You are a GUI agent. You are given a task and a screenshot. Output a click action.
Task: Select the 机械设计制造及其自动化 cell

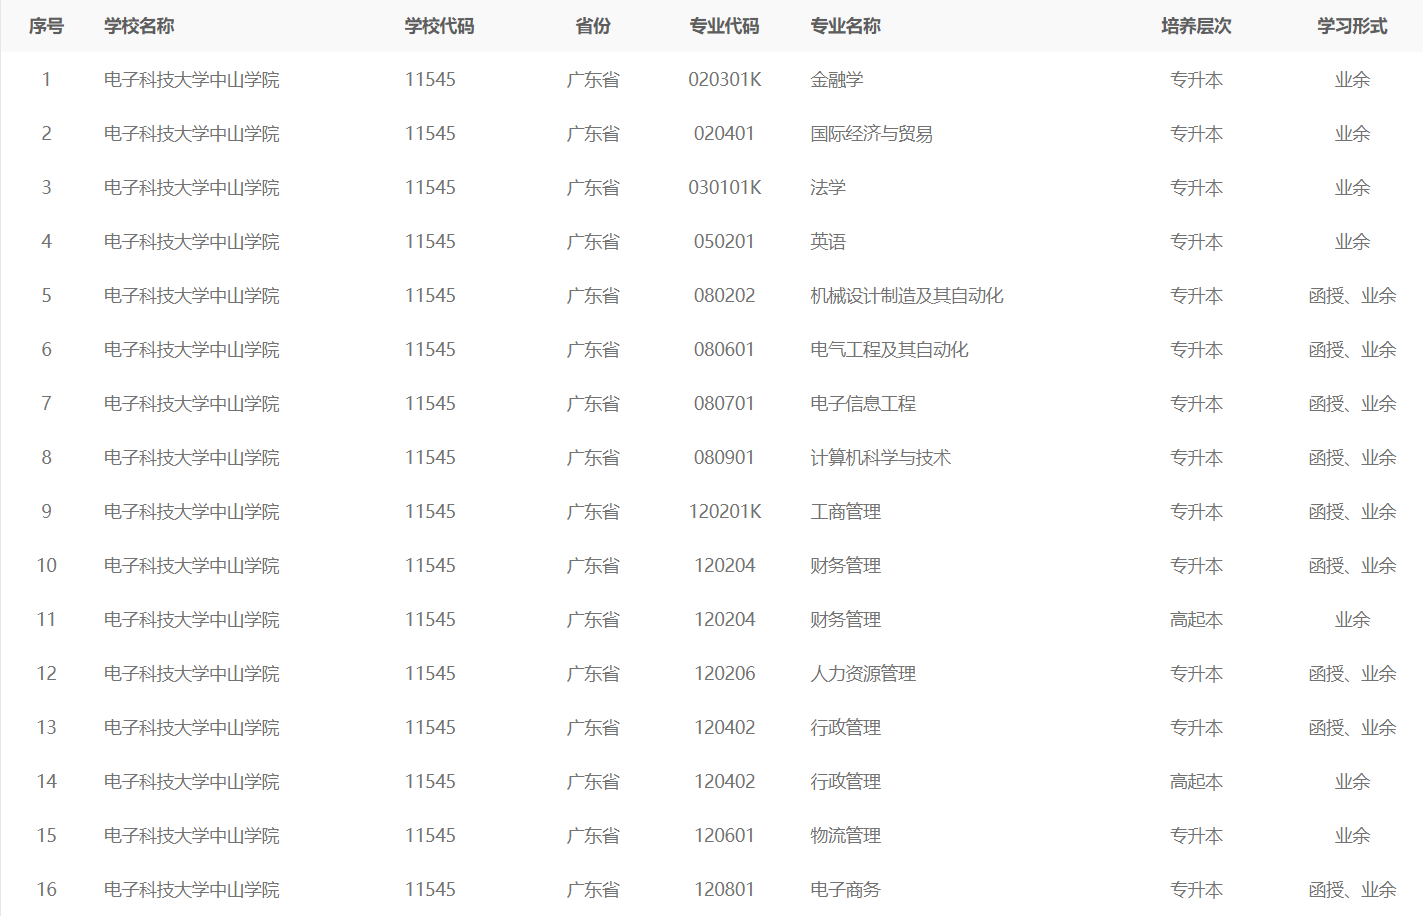point(906,296)
